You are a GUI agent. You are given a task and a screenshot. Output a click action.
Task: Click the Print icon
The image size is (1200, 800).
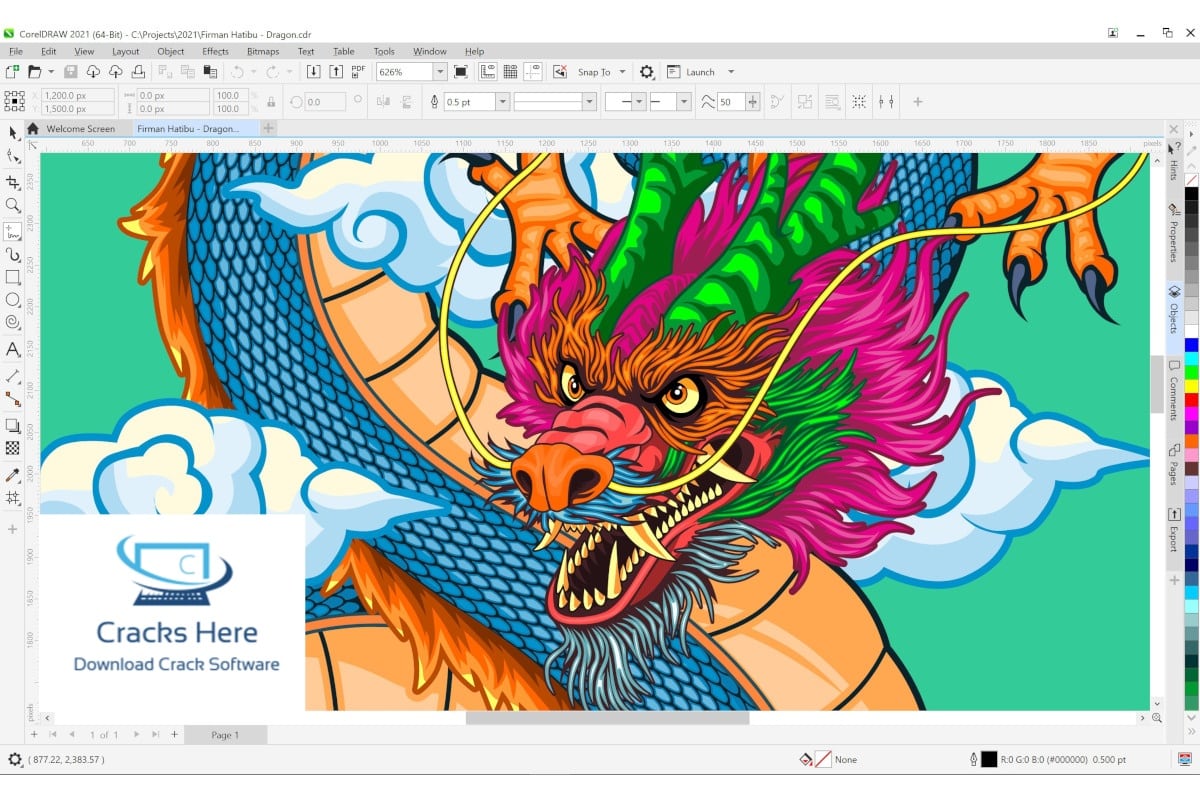click(139, 72)
